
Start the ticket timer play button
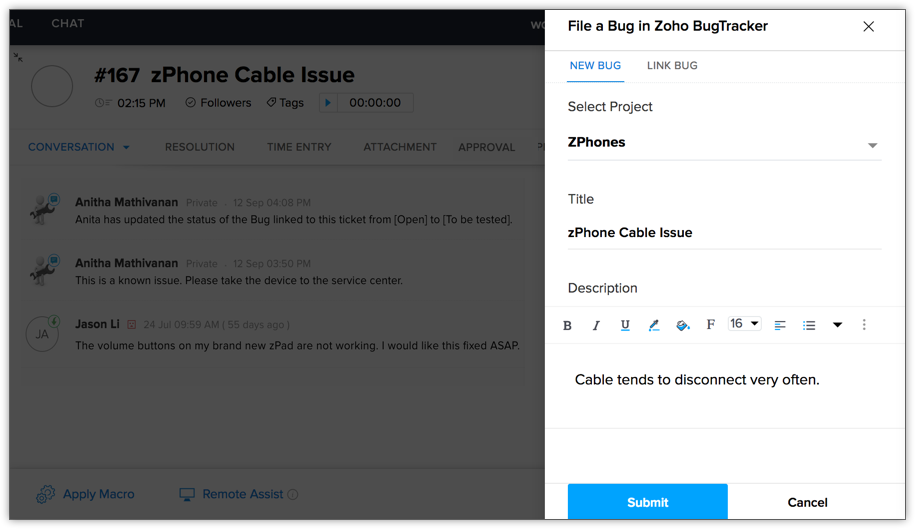(x=328, y=103)
